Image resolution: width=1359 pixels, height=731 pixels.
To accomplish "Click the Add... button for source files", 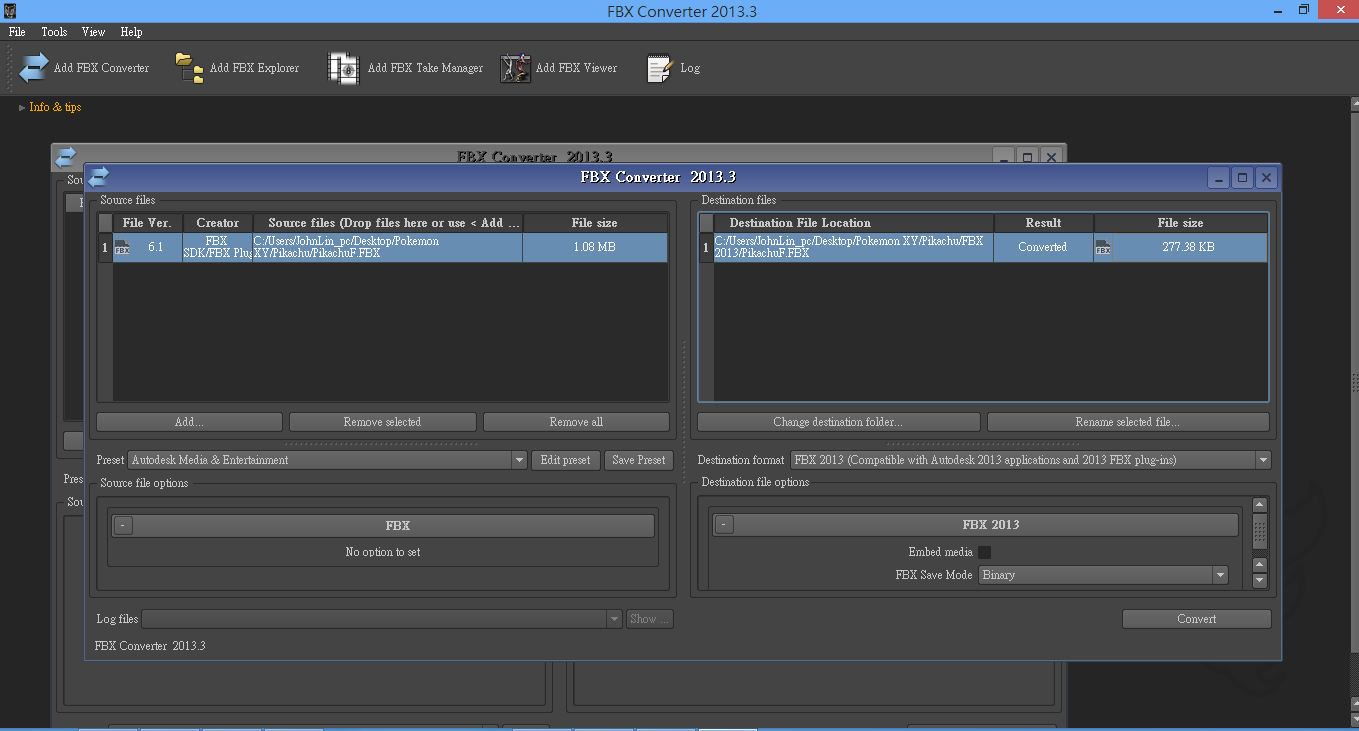I will pyautogui.click(x=189, y=422).
